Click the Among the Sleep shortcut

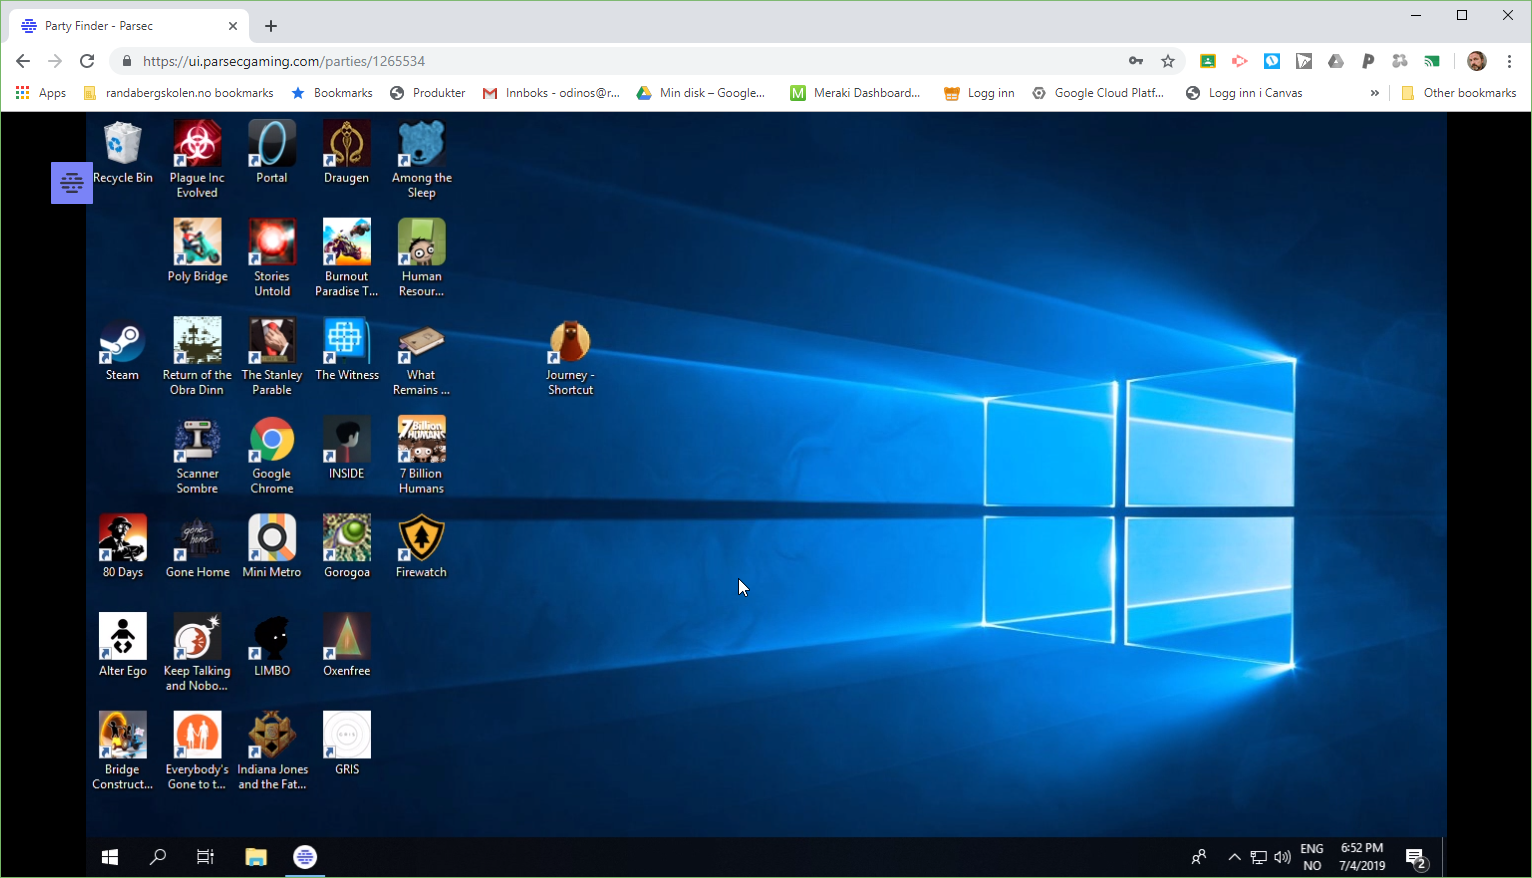tap(421, 159)
